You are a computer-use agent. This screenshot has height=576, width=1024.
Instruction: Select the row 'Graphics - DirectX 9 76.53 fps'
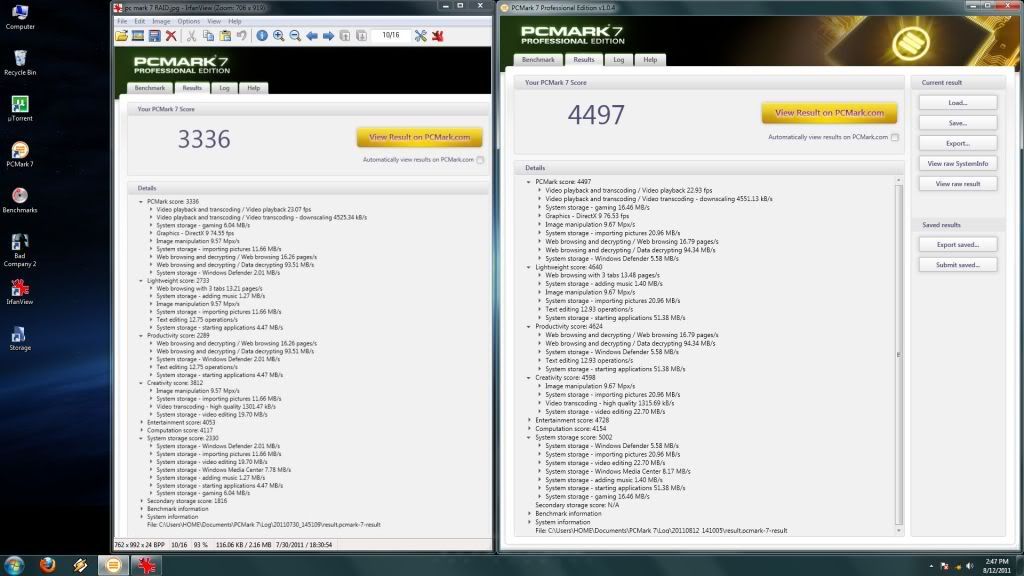click(587, 216)
